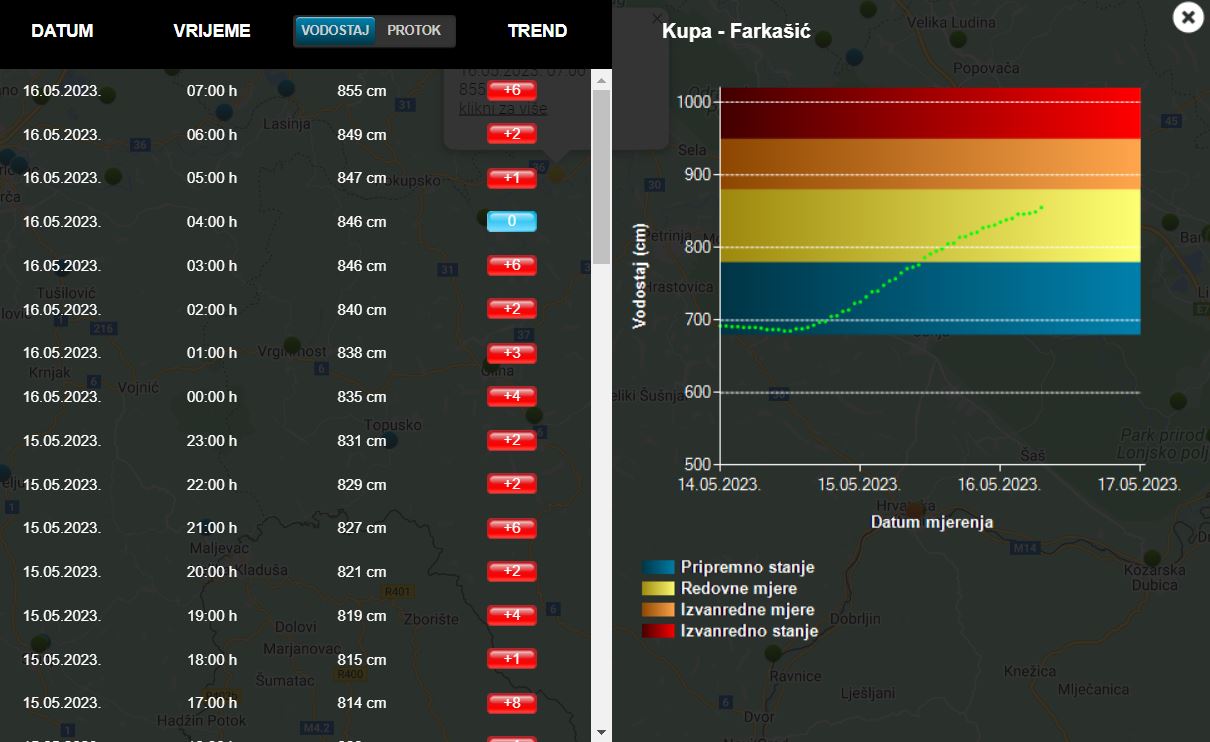Click the +4 trend badge at 00:00 h
The height and width of the screenshot is (742, 1210).
click(512, 397)
